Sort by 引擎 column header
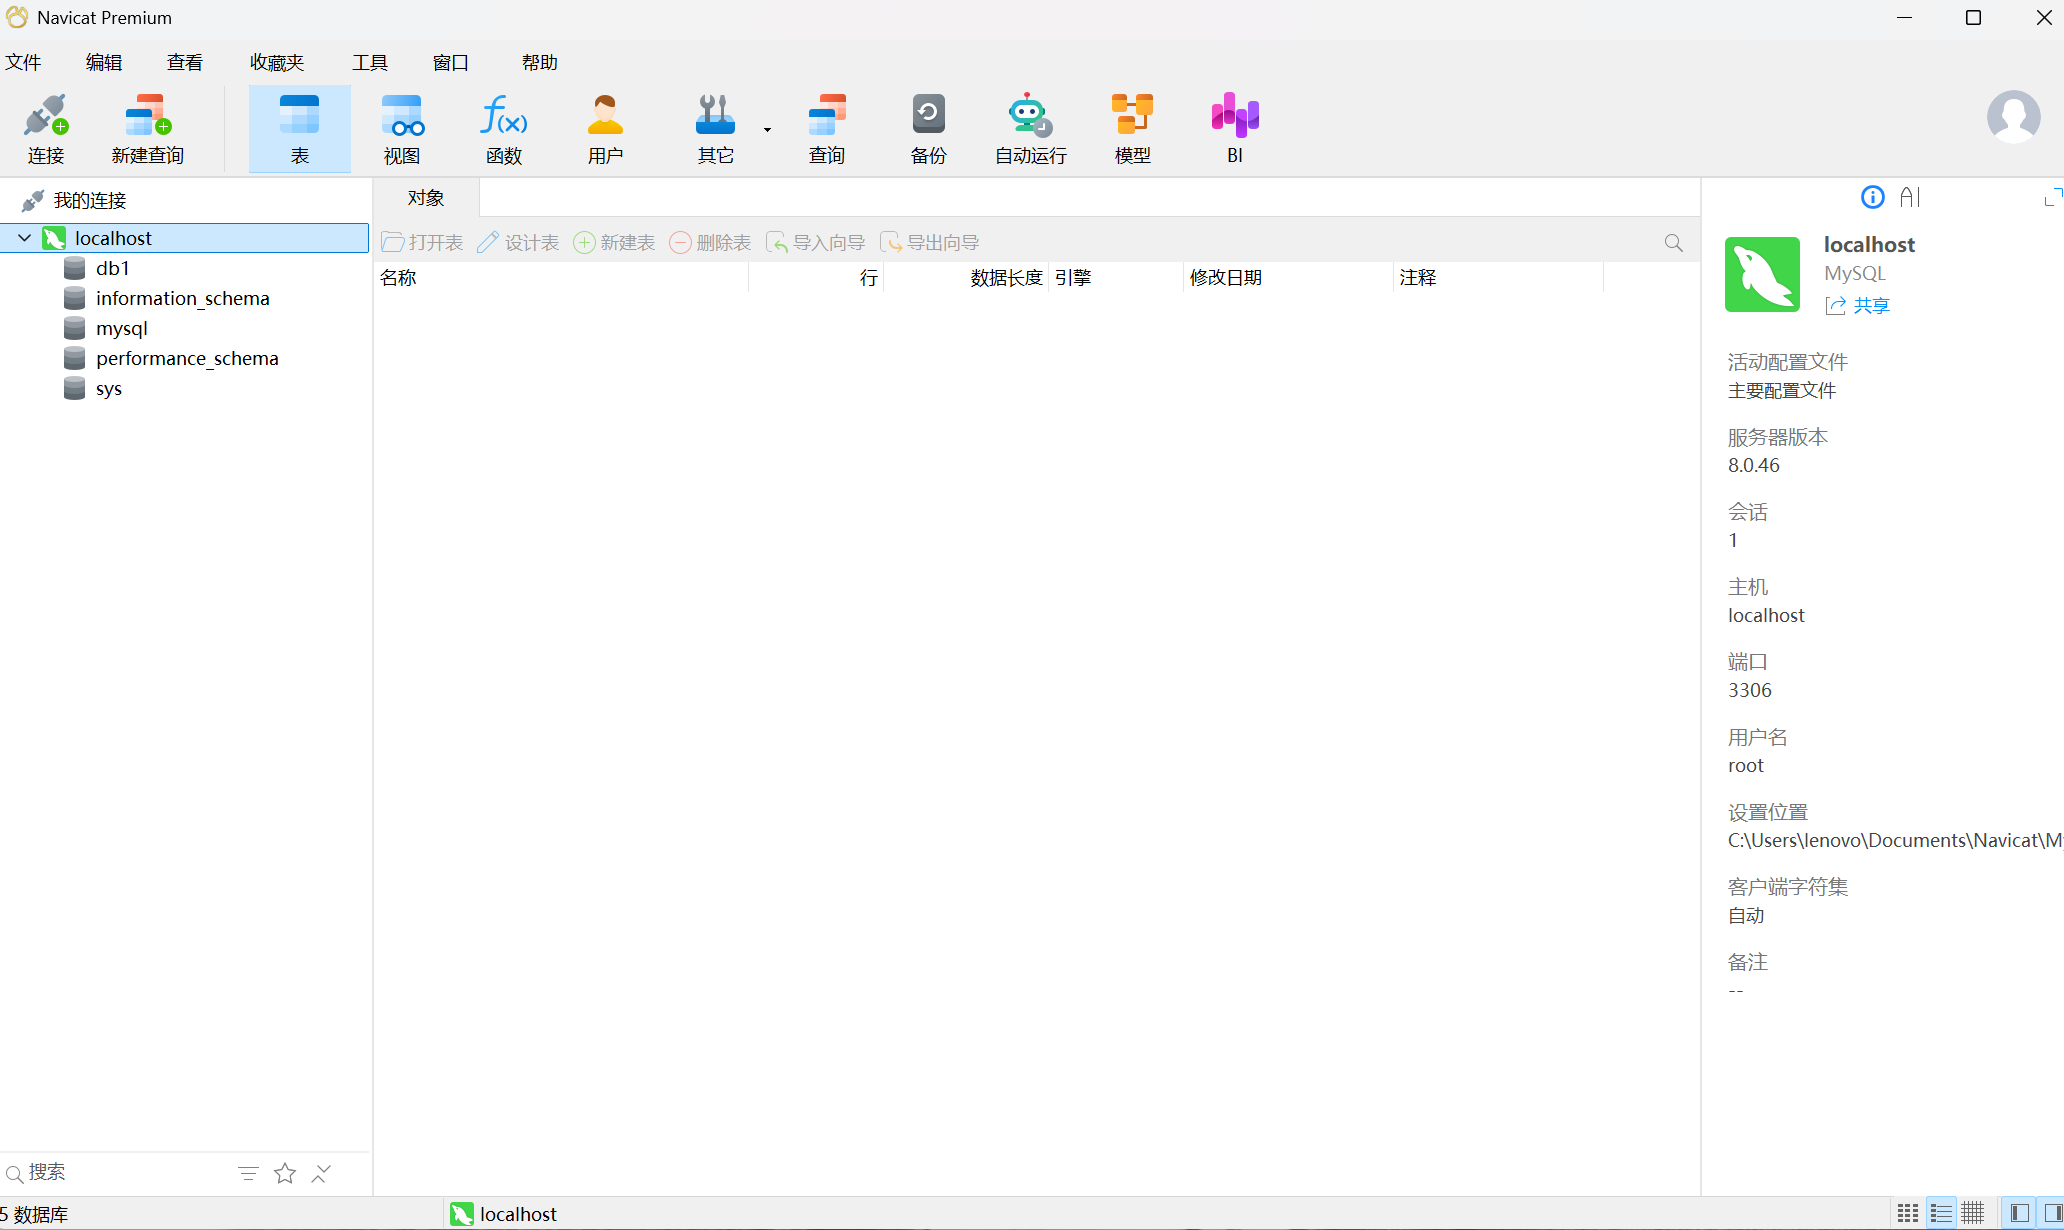This screenshot has width=2064, height=1230. 1116,277
